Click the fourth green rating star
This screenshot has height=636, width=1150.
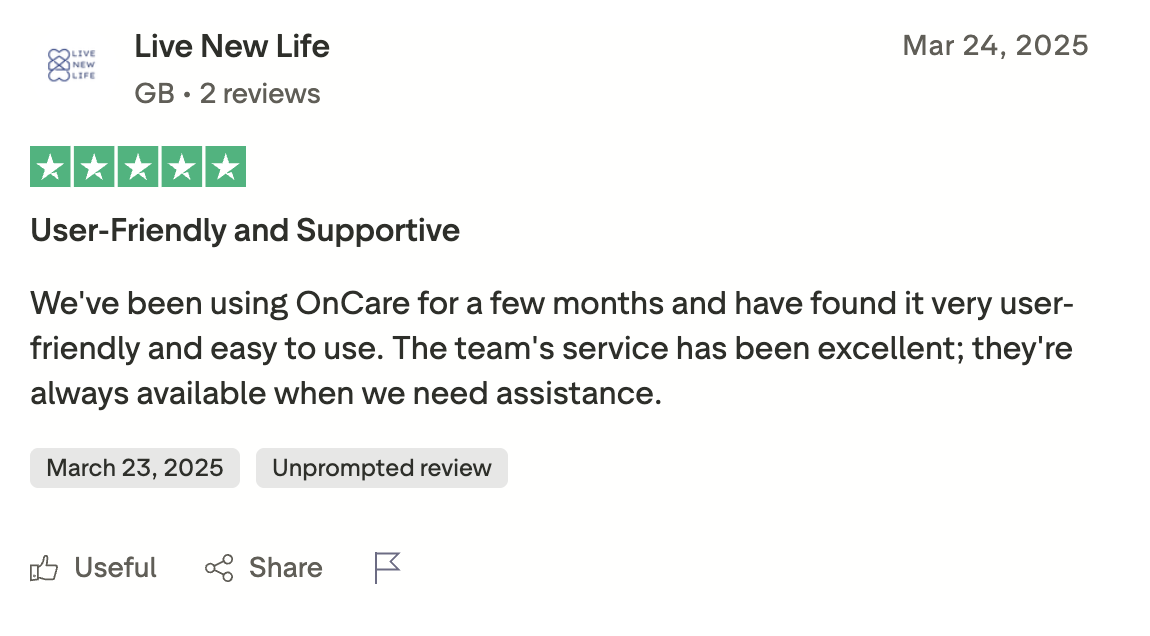(x=182, y=167)
